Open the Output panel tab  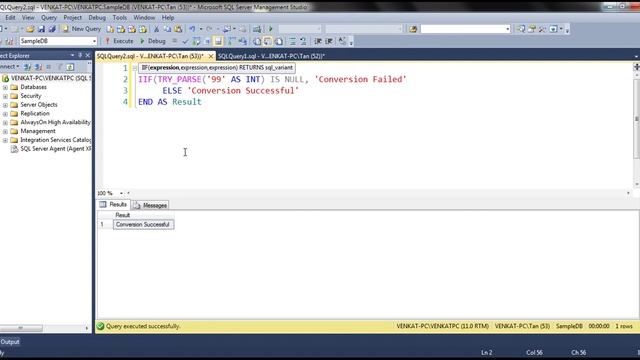click(10, 342)
